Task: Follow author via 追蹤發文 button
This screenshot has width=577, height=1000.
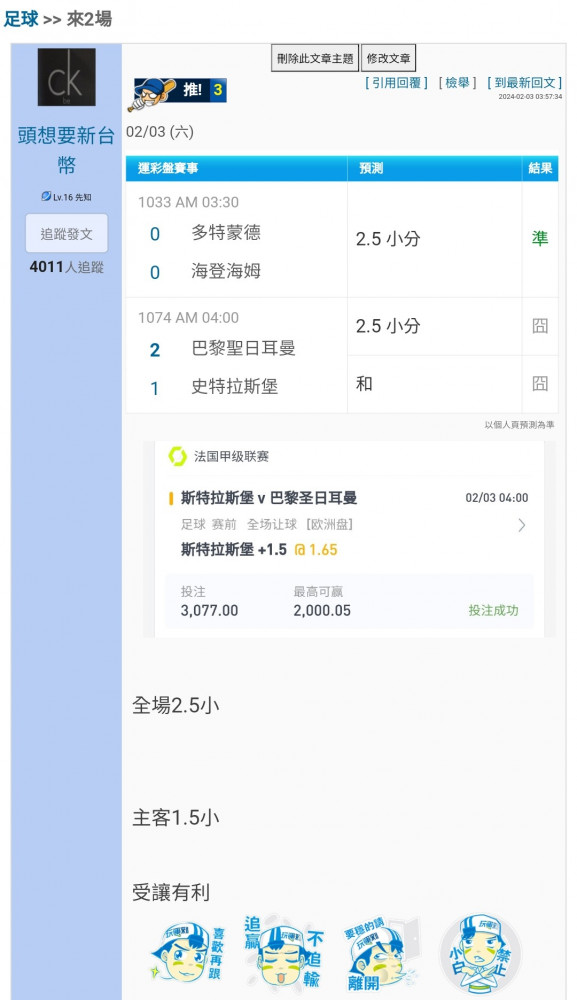Action: click(66, 233)
